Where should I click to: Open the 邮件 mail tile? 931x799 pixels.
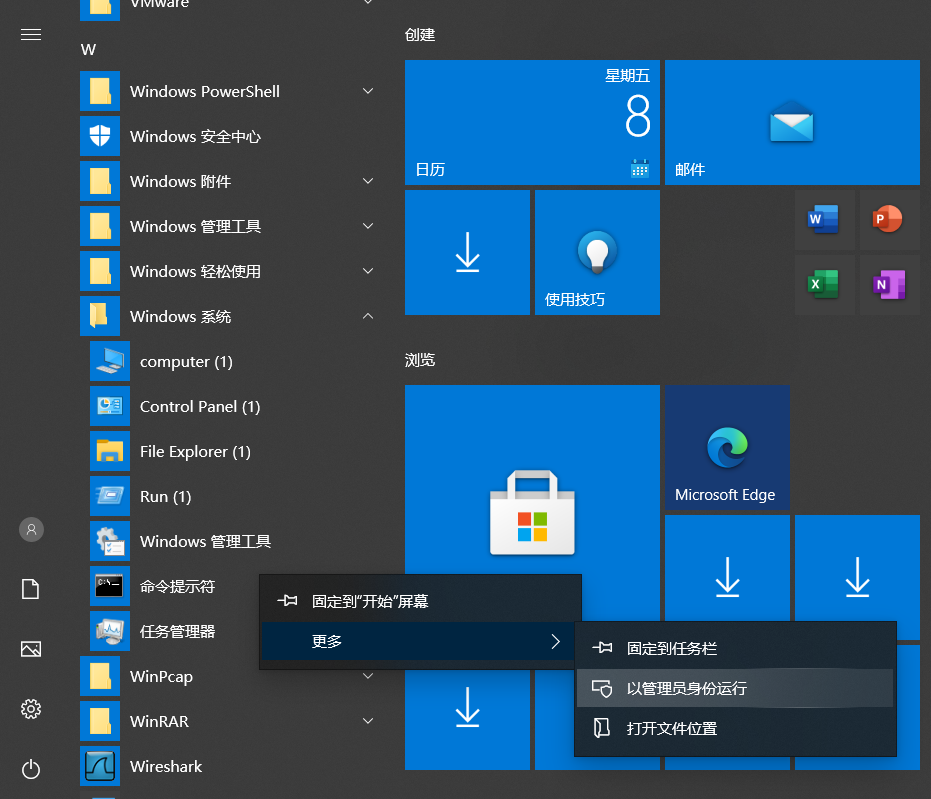pyautogui.click(x=792, y=122)
